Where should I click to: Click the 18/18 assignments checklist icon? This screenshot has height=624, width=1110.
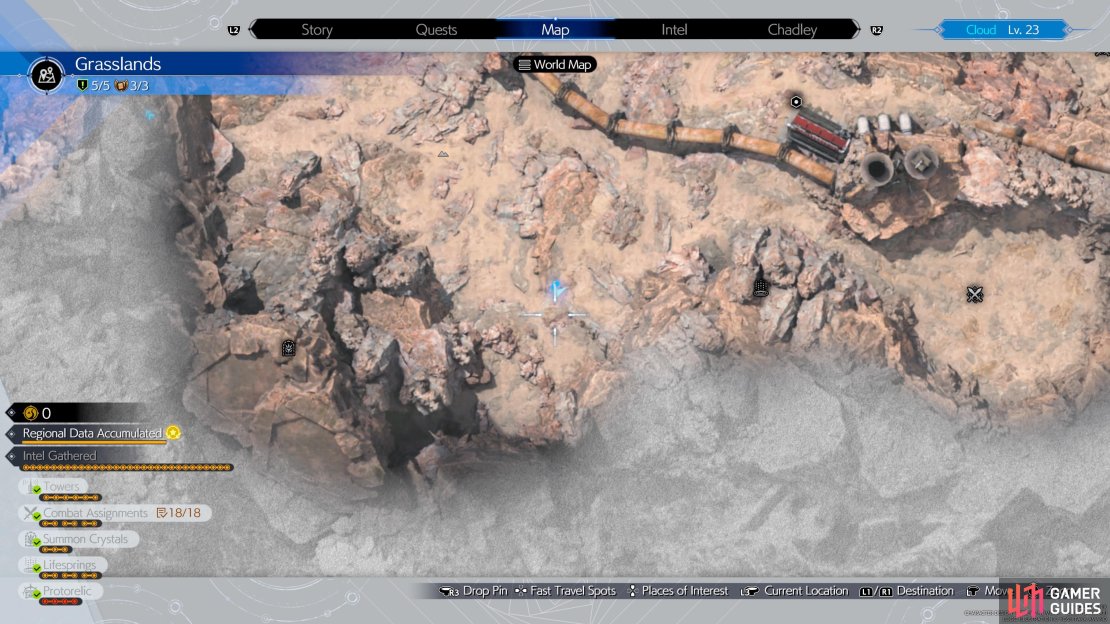point(161,513)
